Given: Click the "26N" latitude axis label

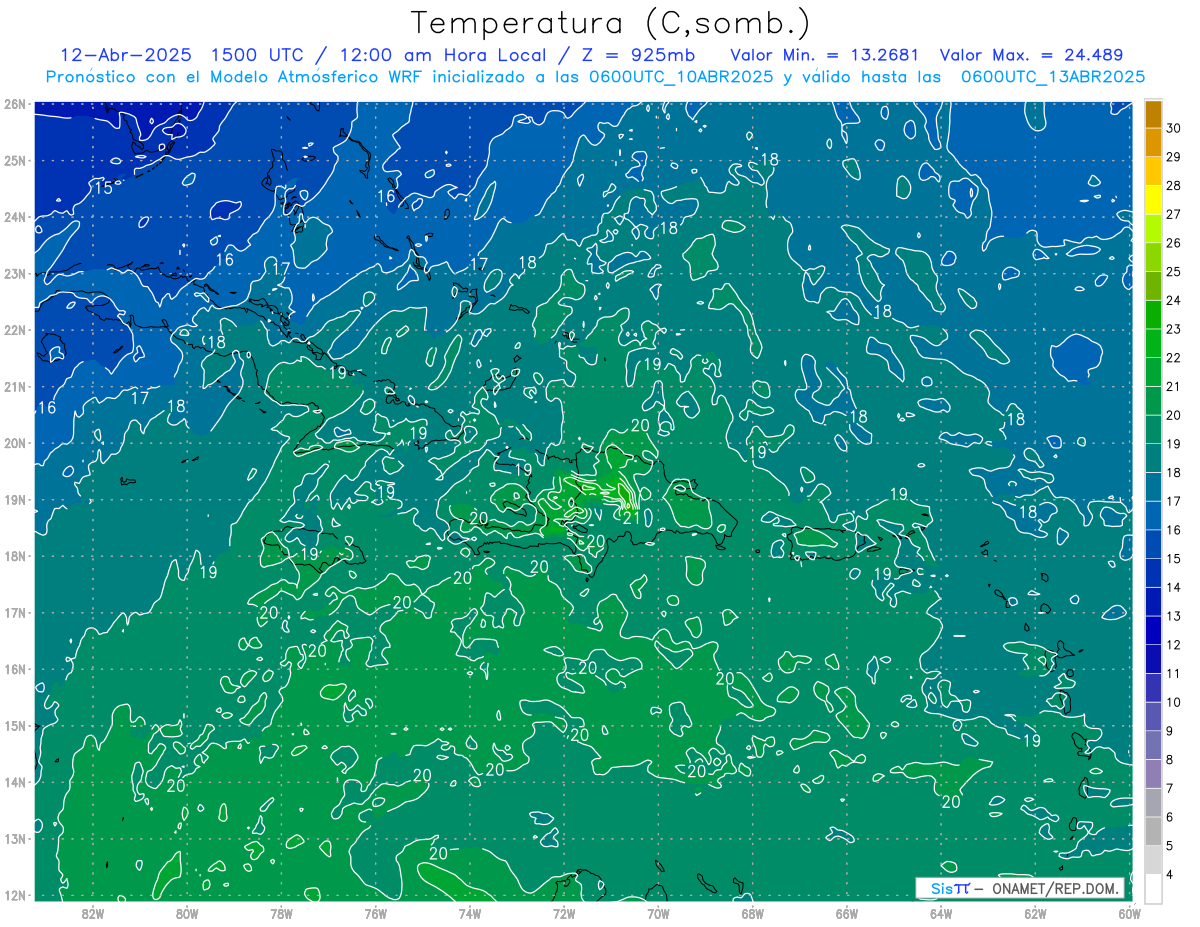Looking at the screenshot, I should click(x=15, y=104).
